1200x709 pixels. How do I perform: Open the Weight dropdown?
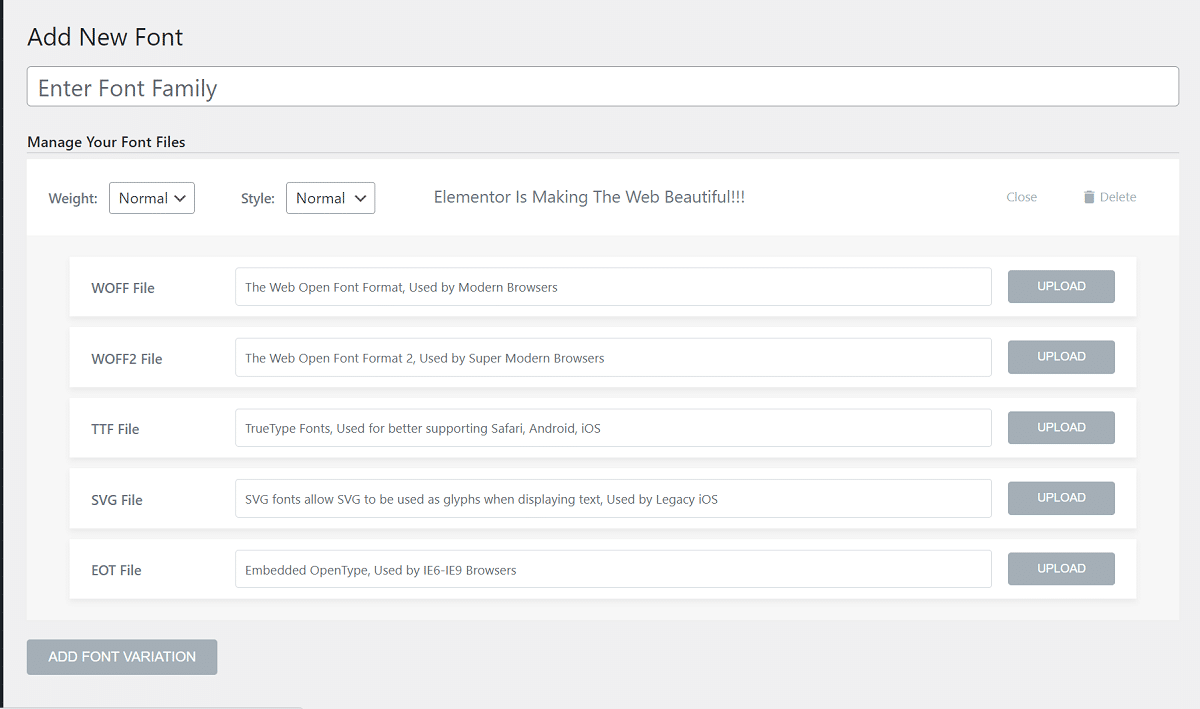(x=152, y=198)
